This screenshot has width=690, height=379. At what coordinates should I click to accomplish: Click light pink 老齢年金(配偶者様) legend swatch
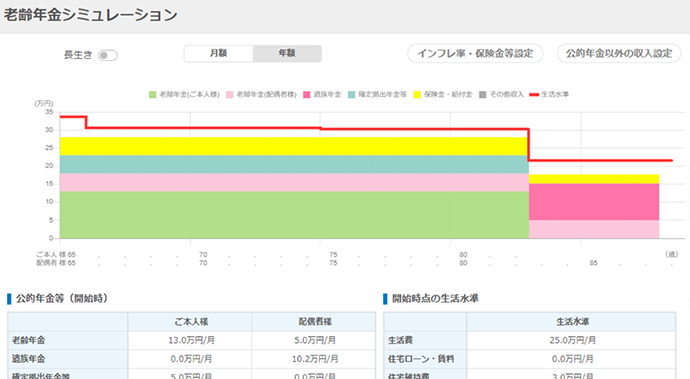tap(230, 95)
